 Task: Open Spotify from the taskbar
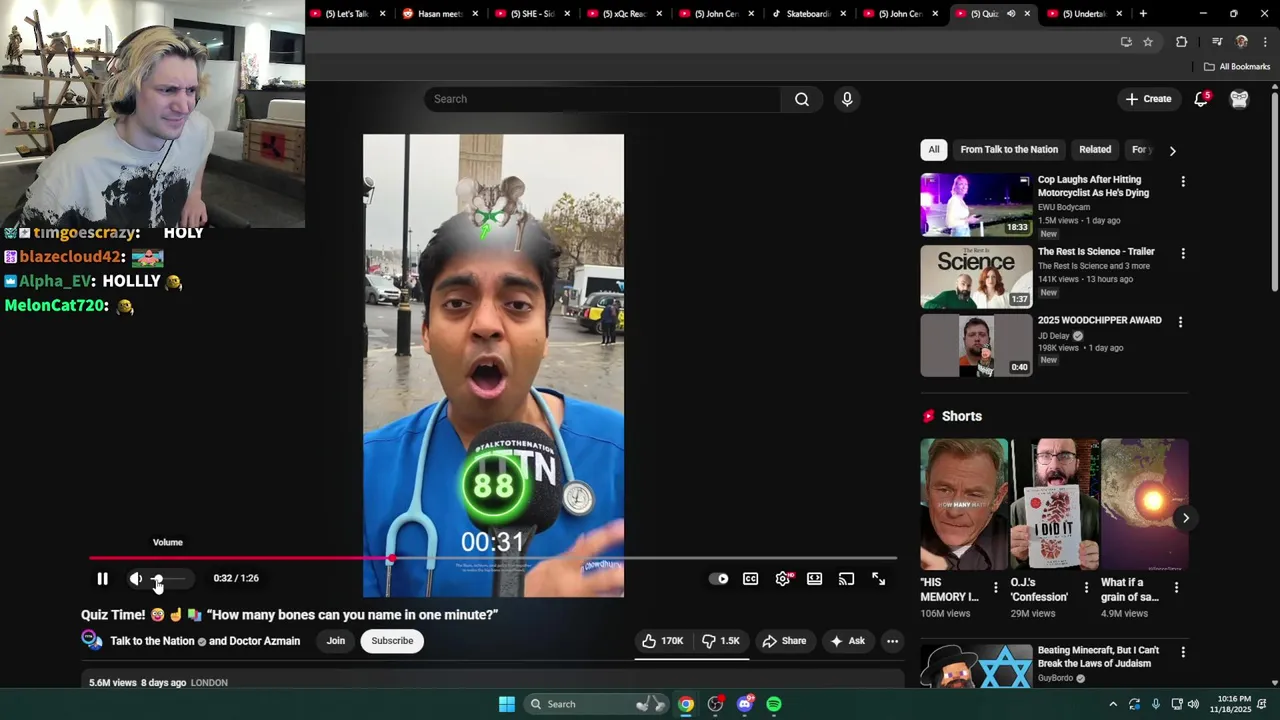coord(774,704)
